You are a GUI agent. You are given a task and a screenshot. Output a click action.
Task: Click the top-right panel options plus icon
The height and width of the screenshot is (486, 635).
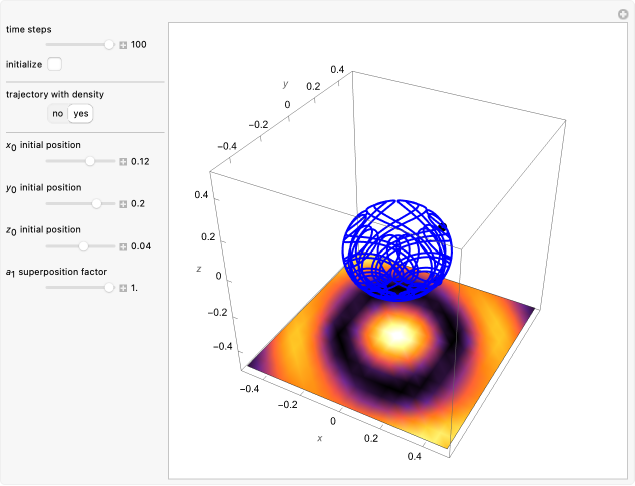(622, 13)
